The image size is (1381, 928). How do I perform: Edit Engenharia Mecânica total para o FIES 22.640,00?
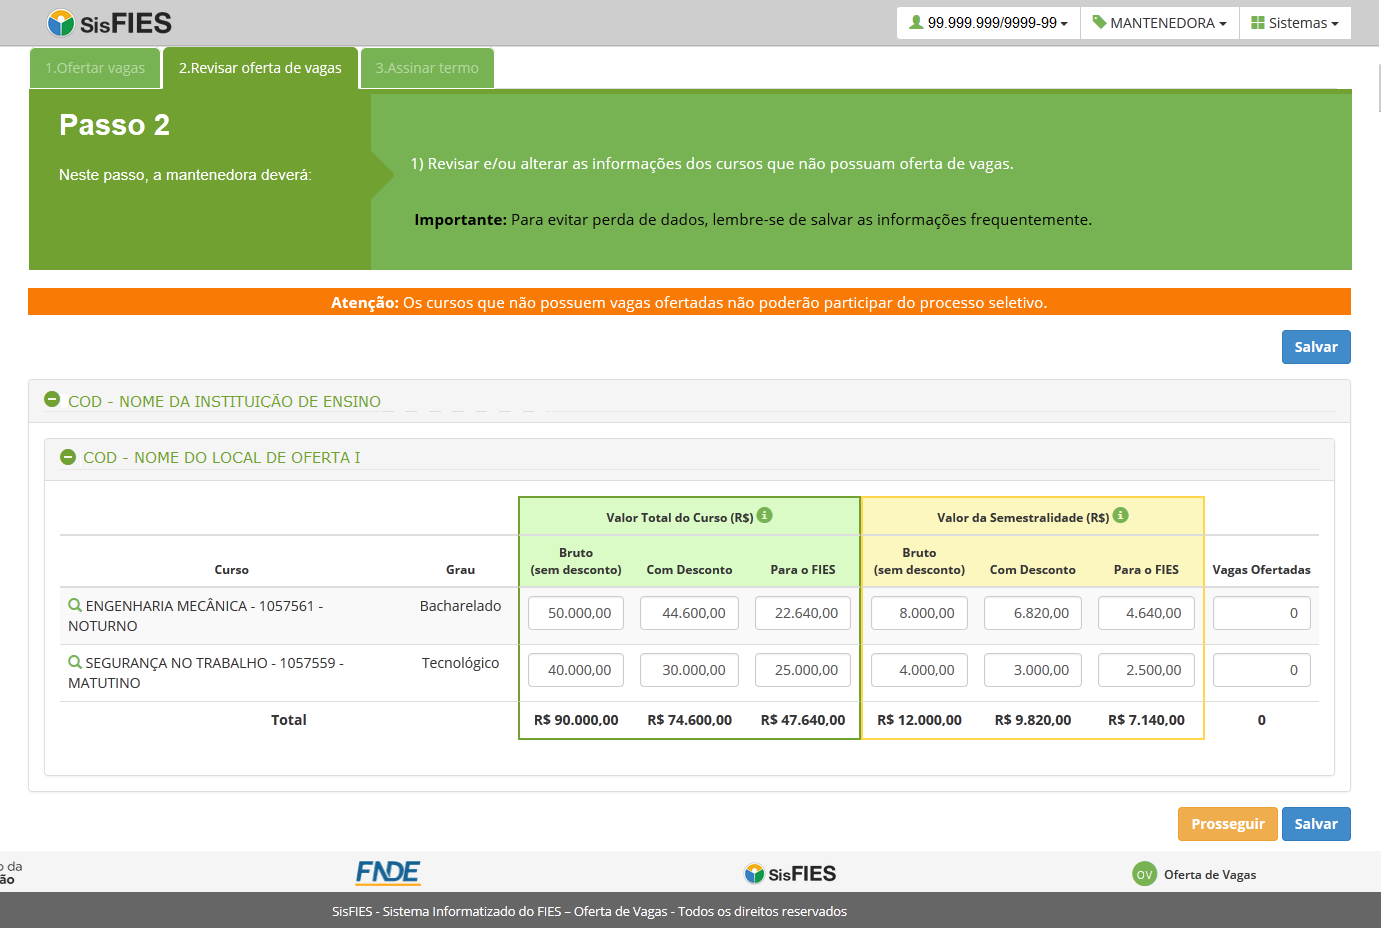pyautogui.click(x=803, y=613)
